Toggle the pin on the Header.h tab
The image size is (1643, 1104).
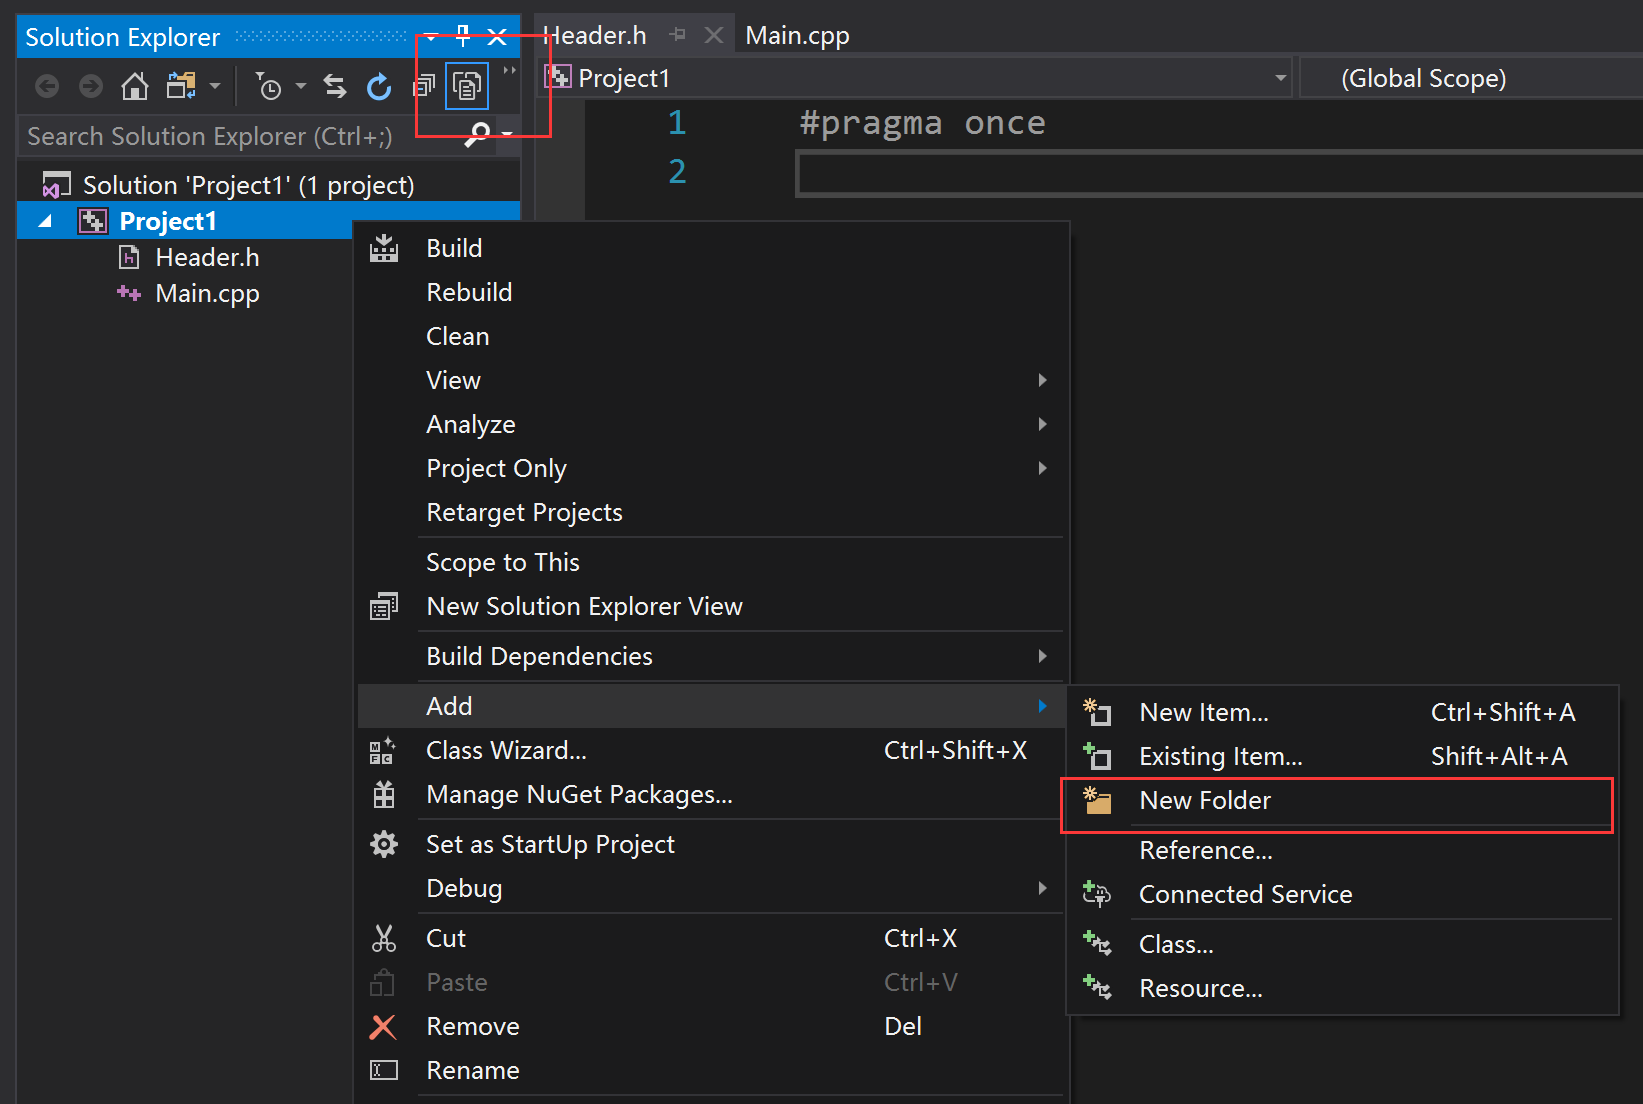point(677,35)
